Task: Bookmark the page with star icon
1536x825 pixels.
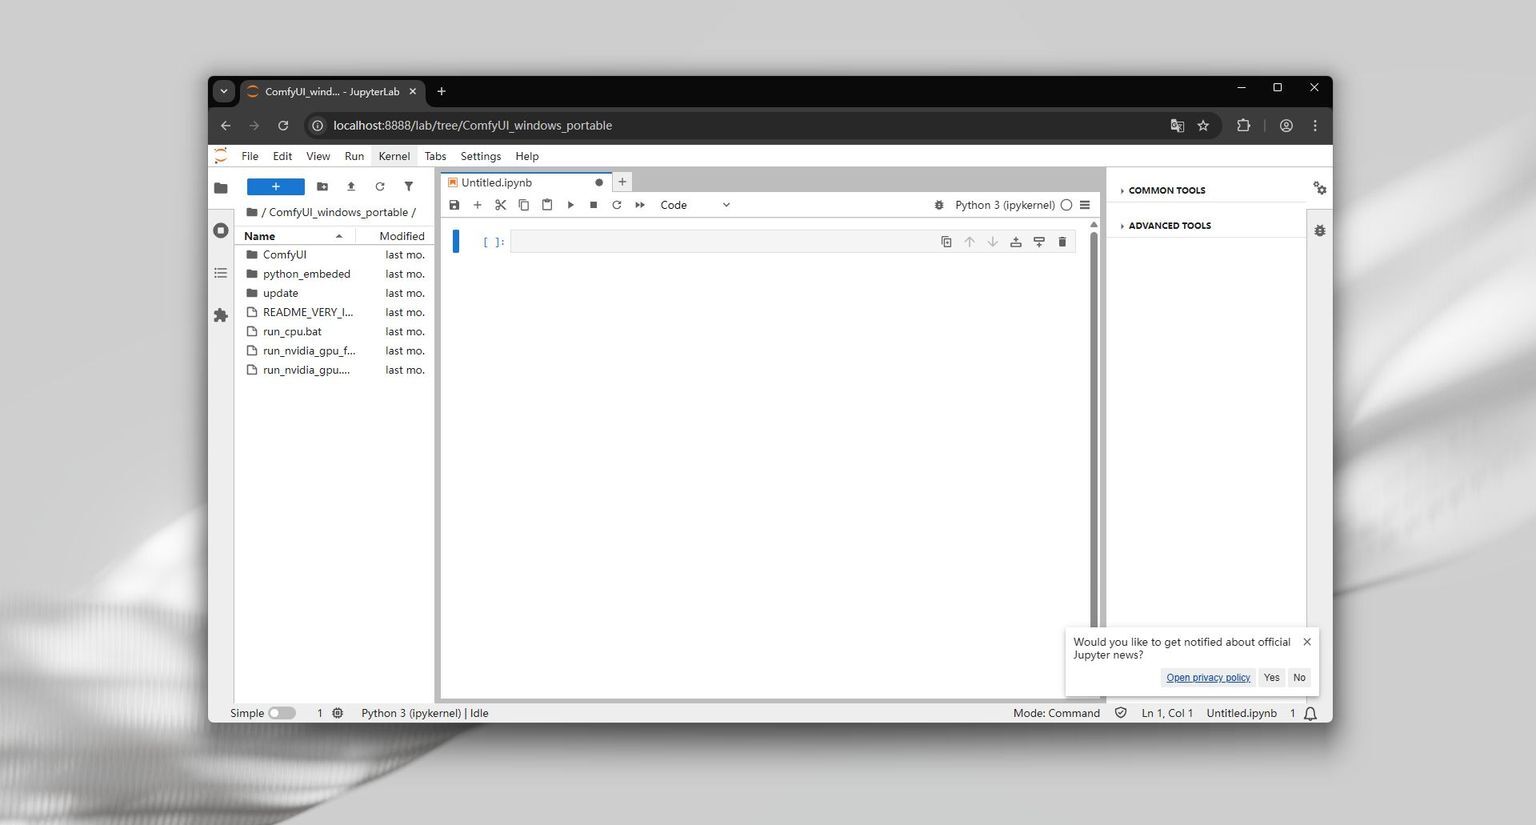Action: [x=1203, y=126]
